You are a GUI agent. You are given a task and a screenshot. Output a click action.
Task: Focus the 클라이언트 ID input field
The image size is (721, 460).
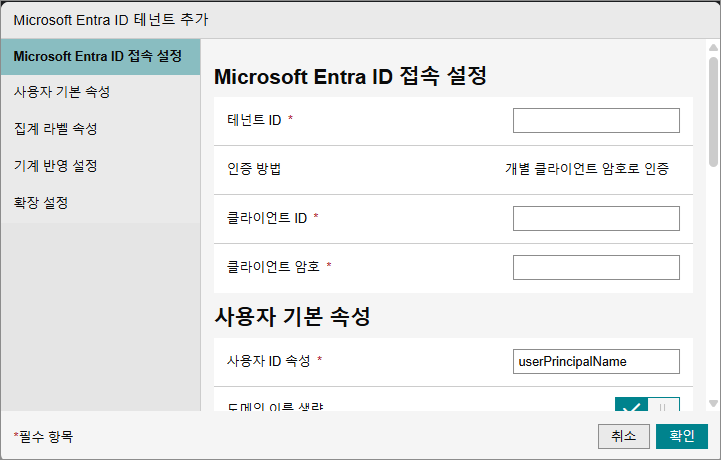(596, 218)
